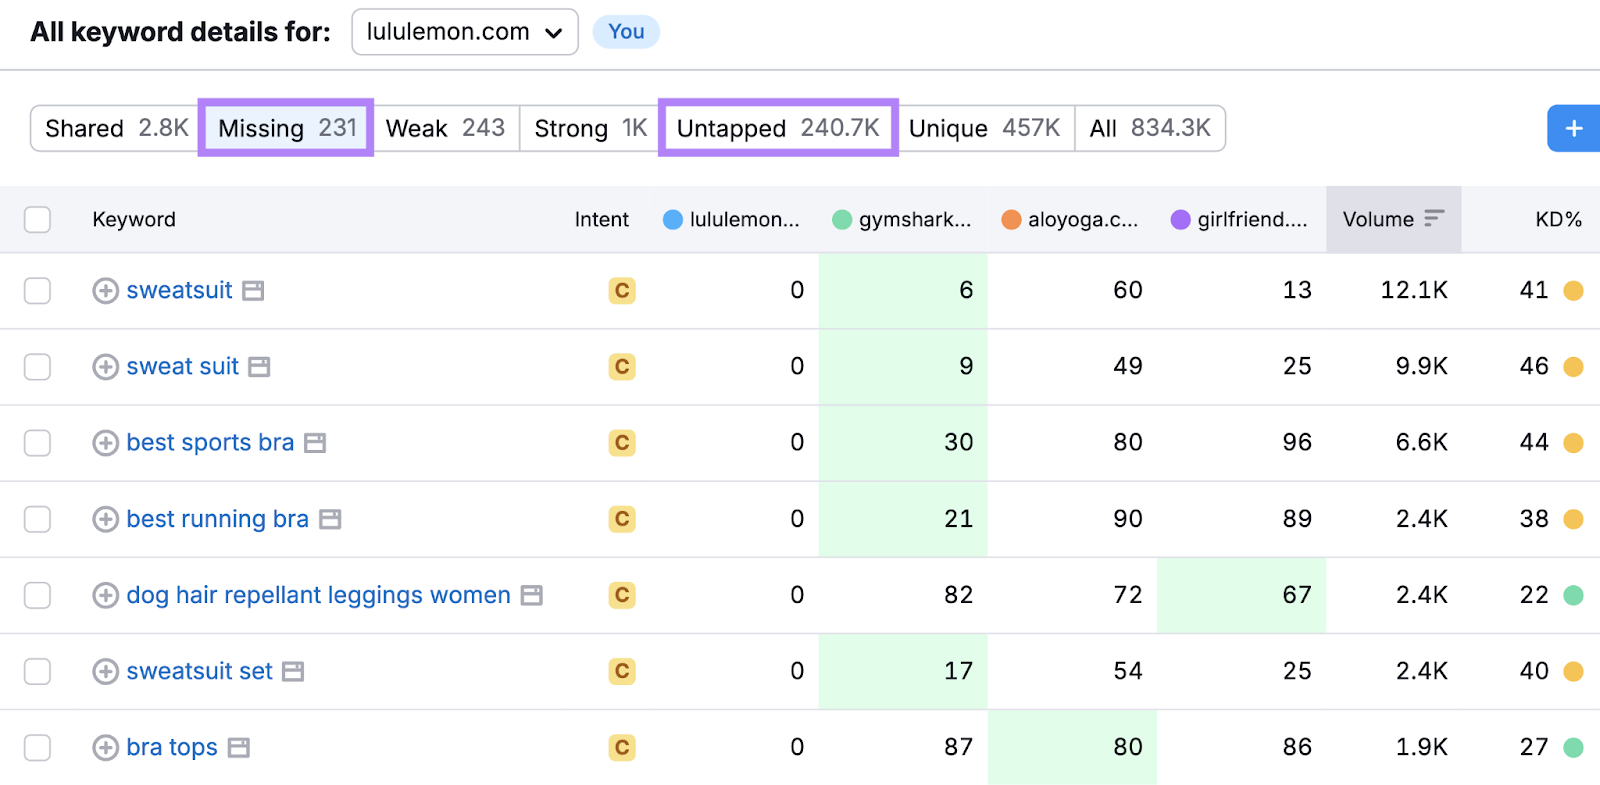The image size is (1600, 785).
Task: Open SERP snapshot icon next to sweatsuit
Action: point(254,291)
